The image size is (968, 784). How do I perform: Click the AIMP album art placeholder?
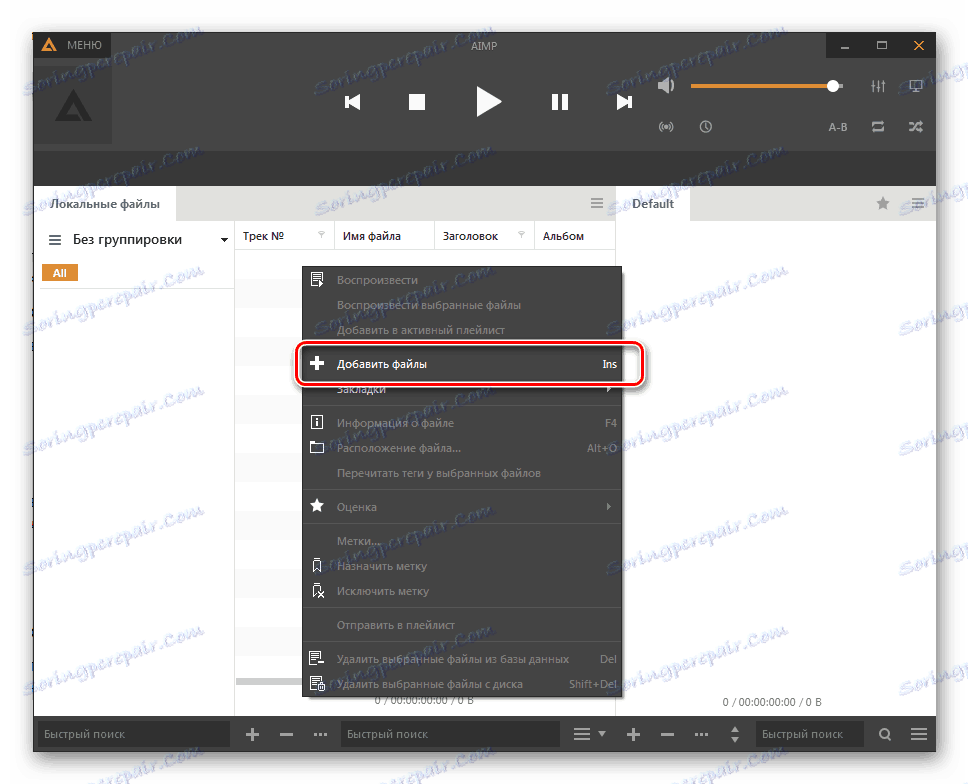tap(73, 103)
